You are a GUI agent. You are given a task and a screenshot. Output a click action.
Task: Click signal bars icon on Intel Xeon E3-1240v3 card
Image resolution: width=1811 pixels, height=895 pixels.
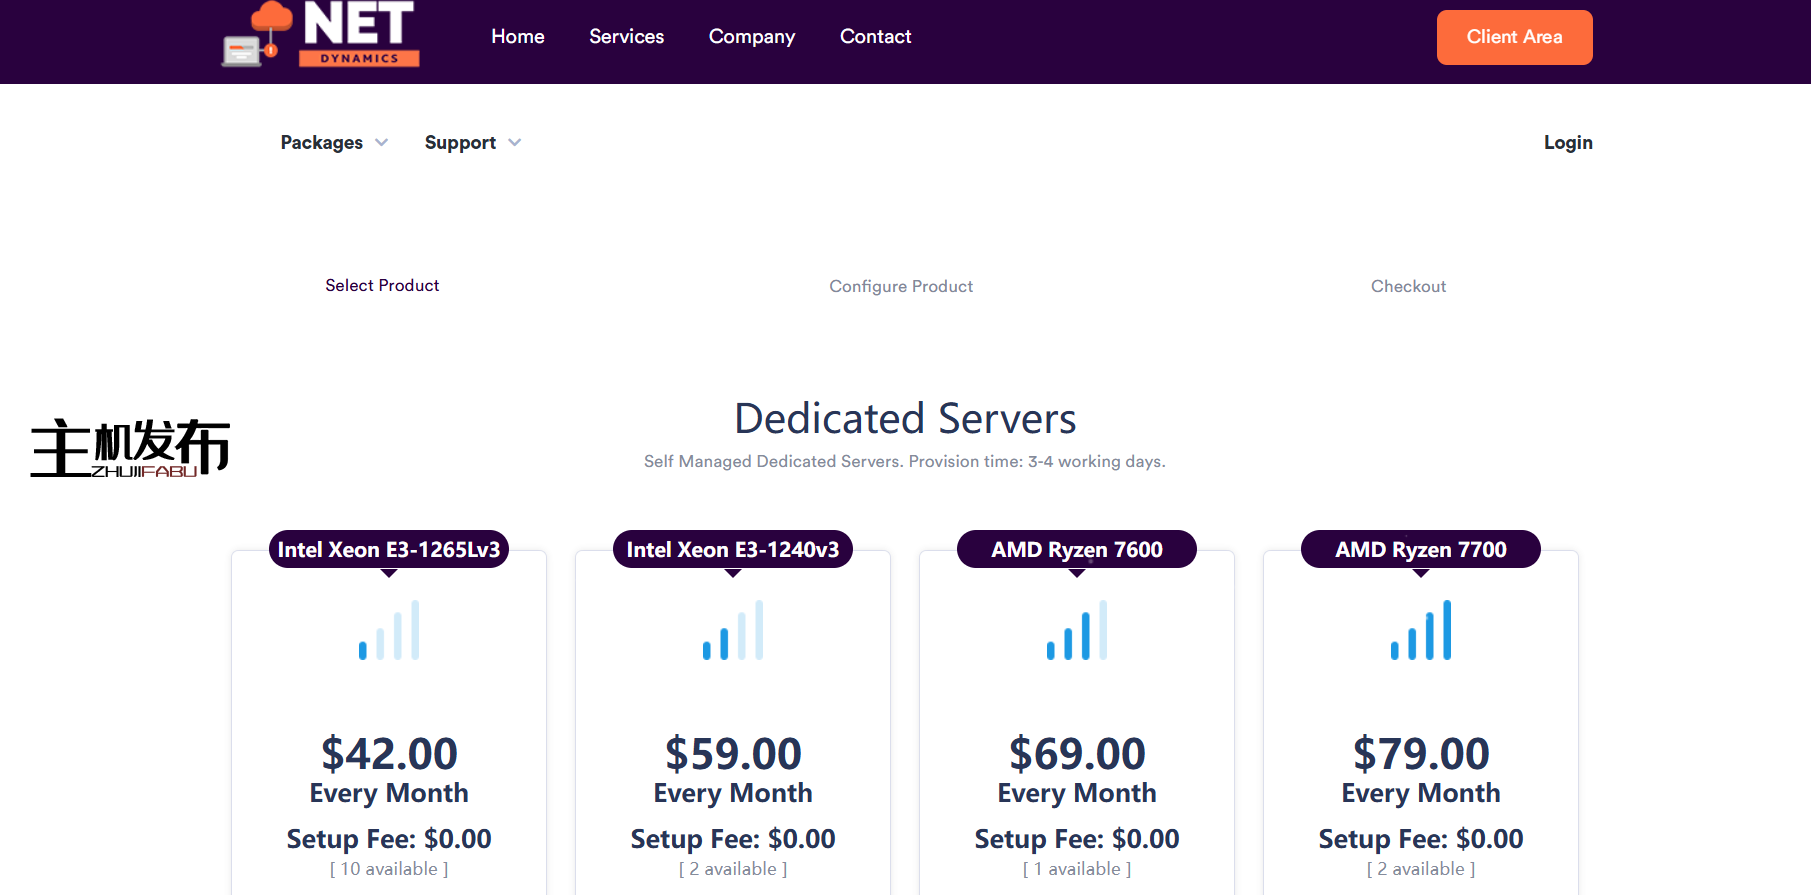pos(733,630)
